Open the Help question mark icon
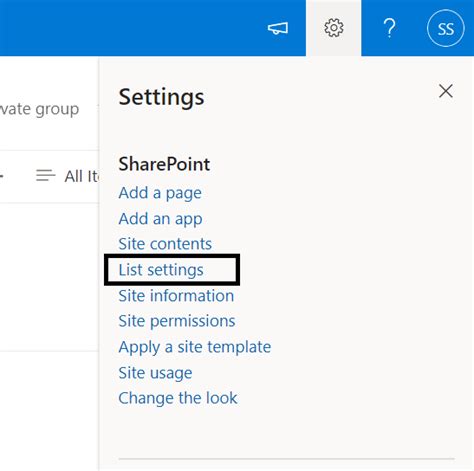 389,28
